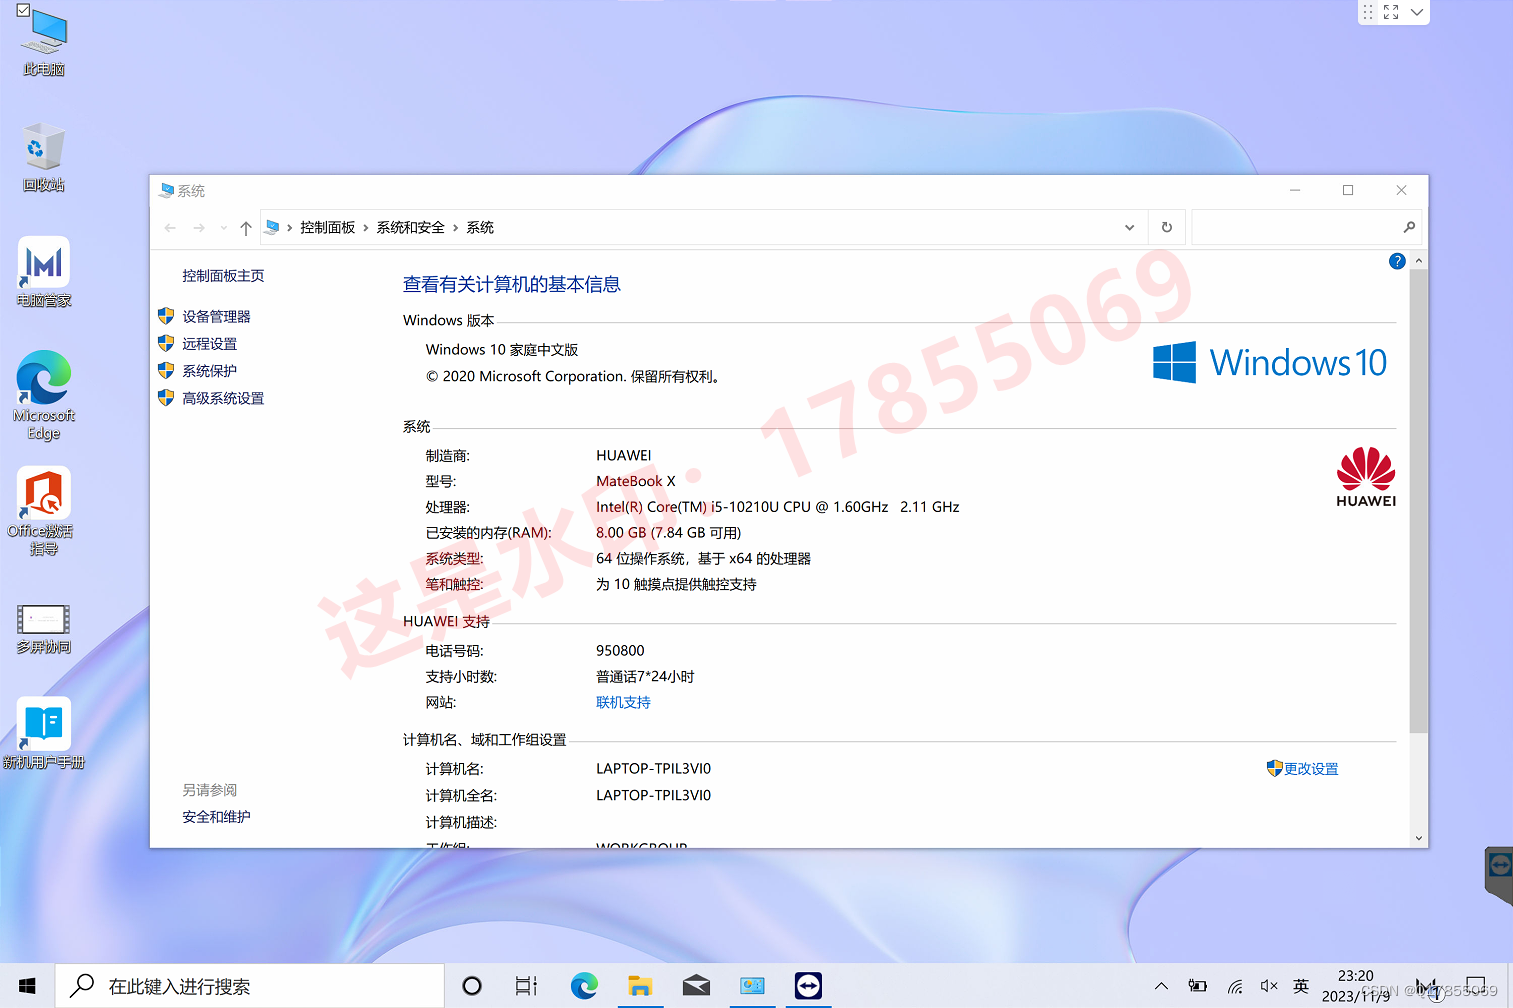Open 控制面板主页 link
The width and height of the screenshot is (1513, 1008).
click(x=223, y=276)
